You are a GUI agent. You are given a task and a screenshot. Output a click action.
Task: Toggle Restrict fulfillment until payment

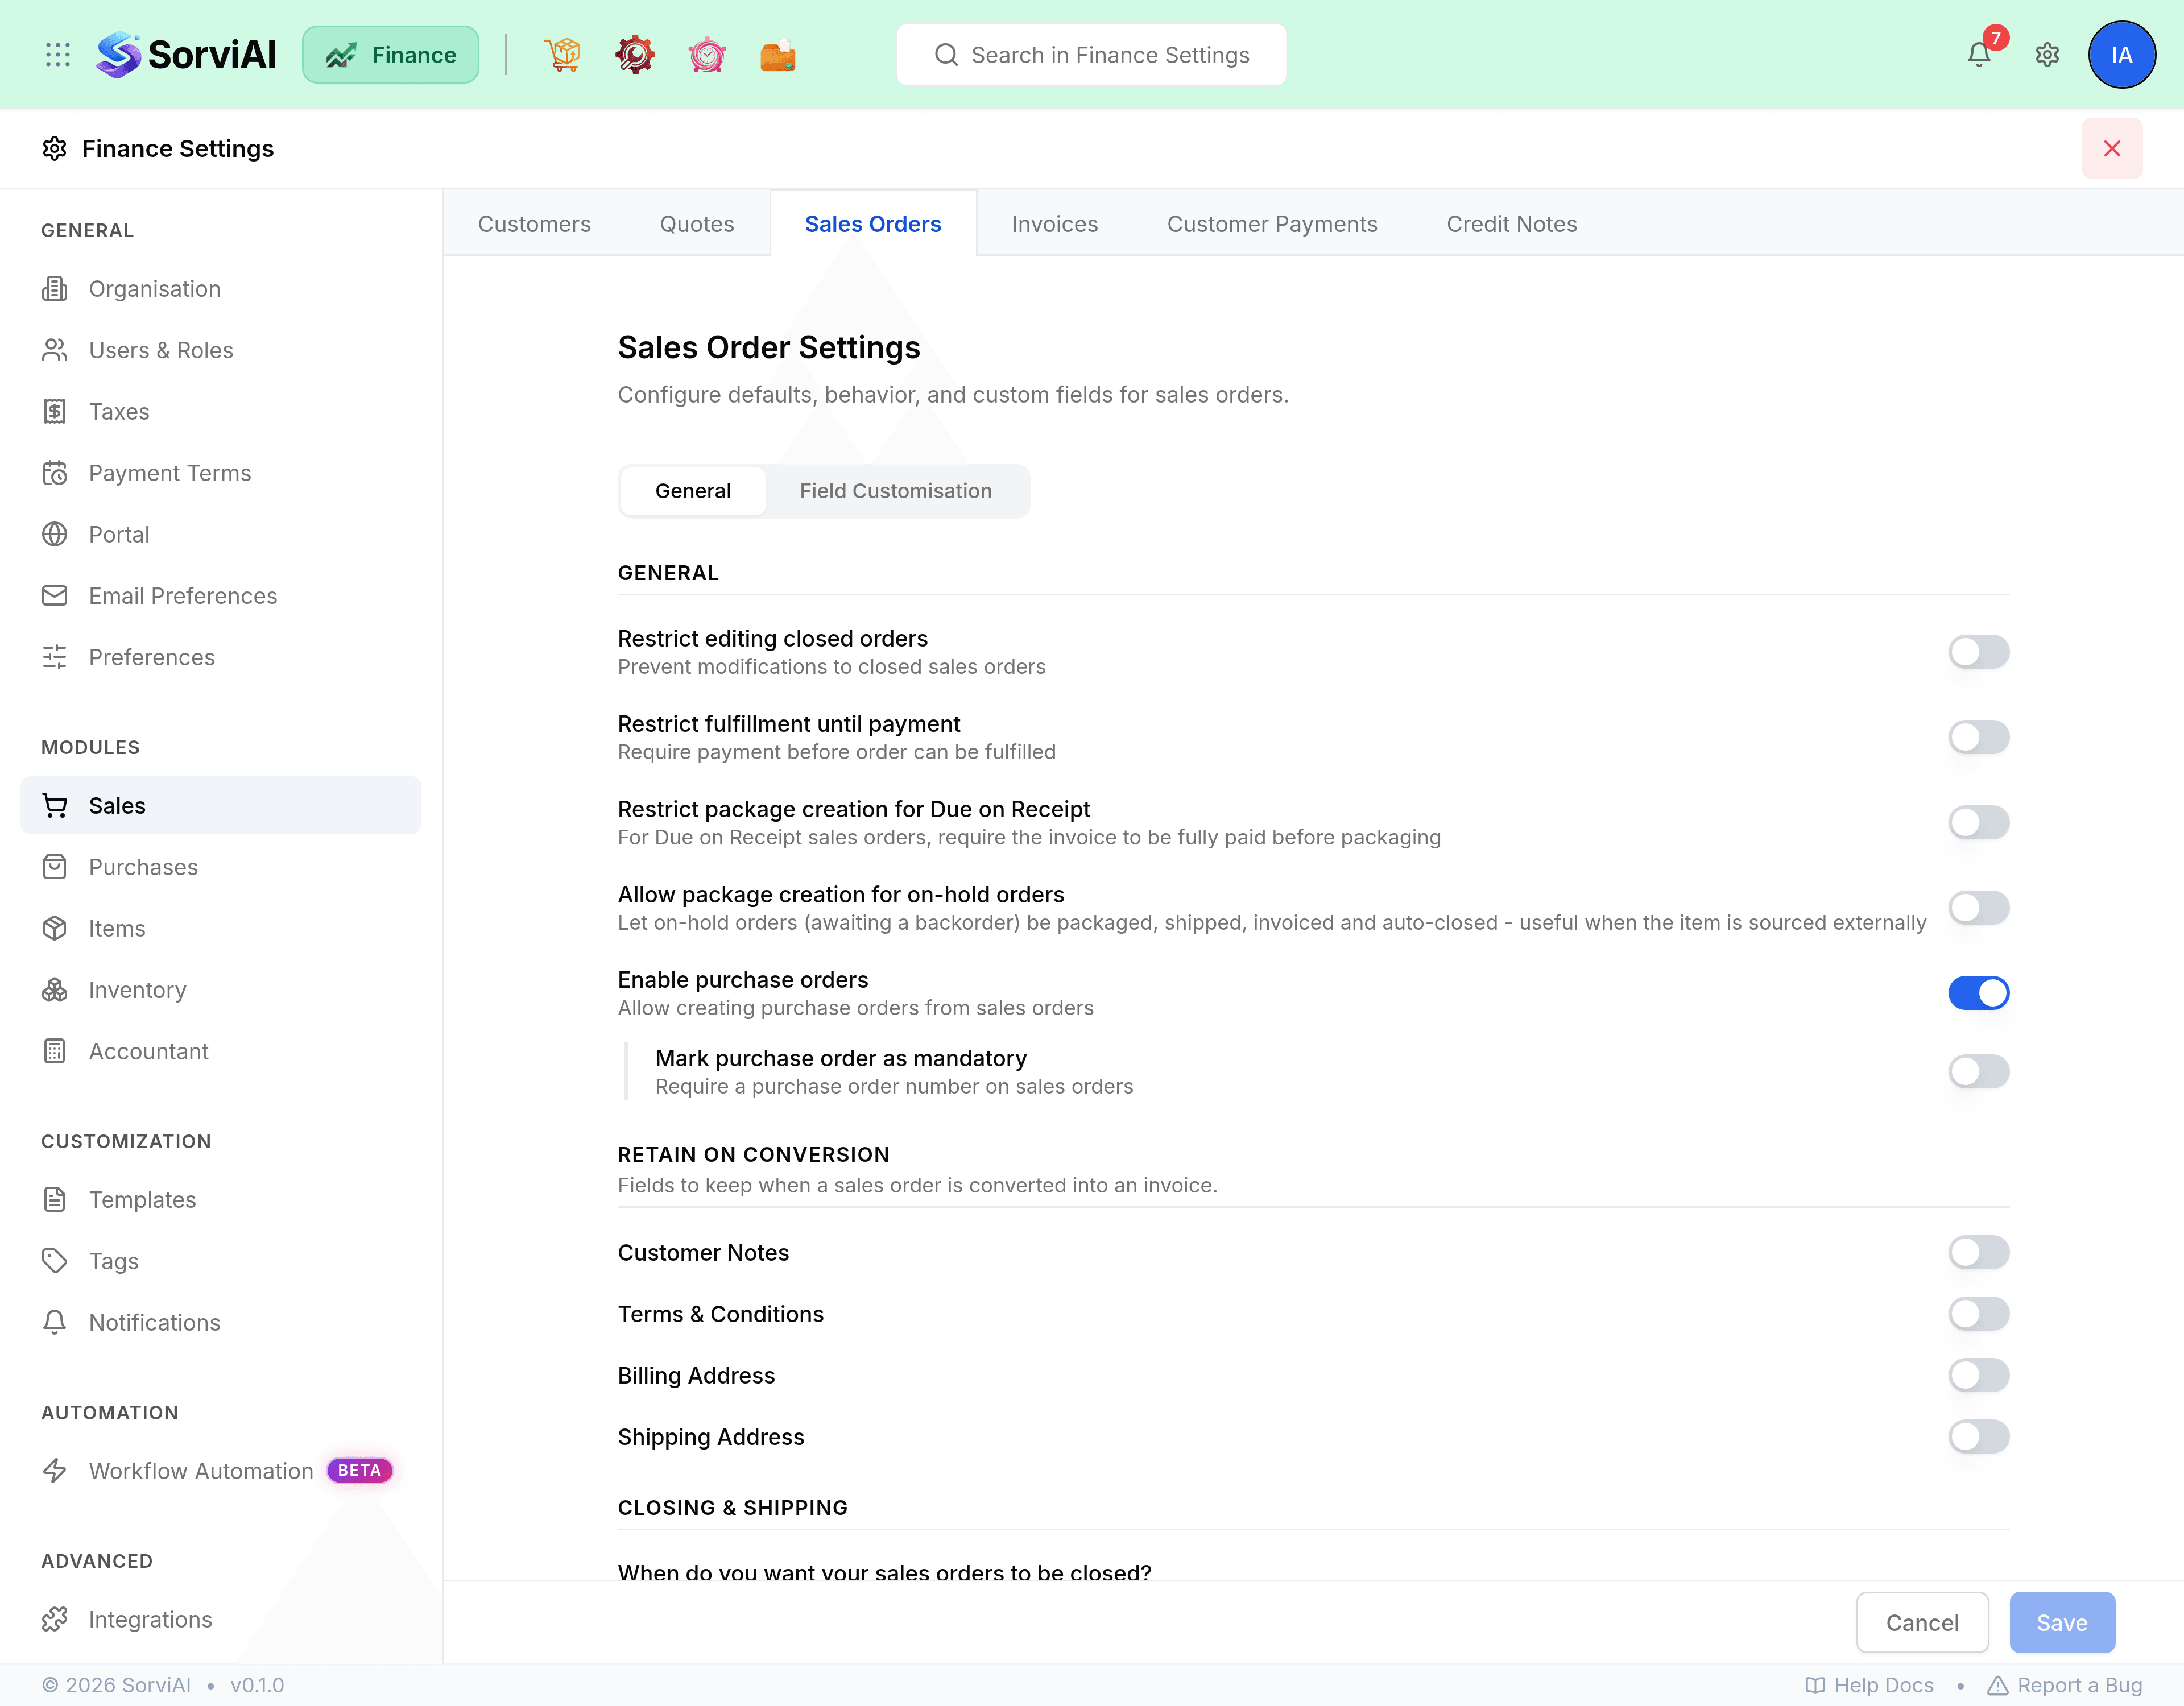click(1978, 737)
